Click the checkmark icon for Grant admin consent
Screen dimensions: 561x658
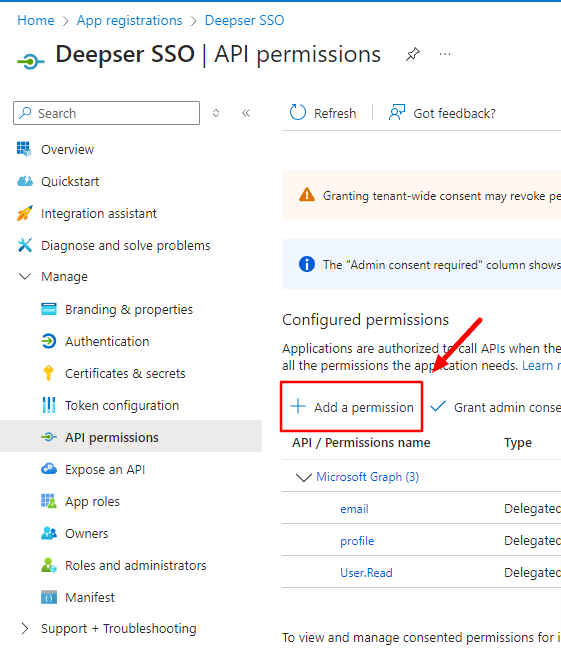pos(438,406)
